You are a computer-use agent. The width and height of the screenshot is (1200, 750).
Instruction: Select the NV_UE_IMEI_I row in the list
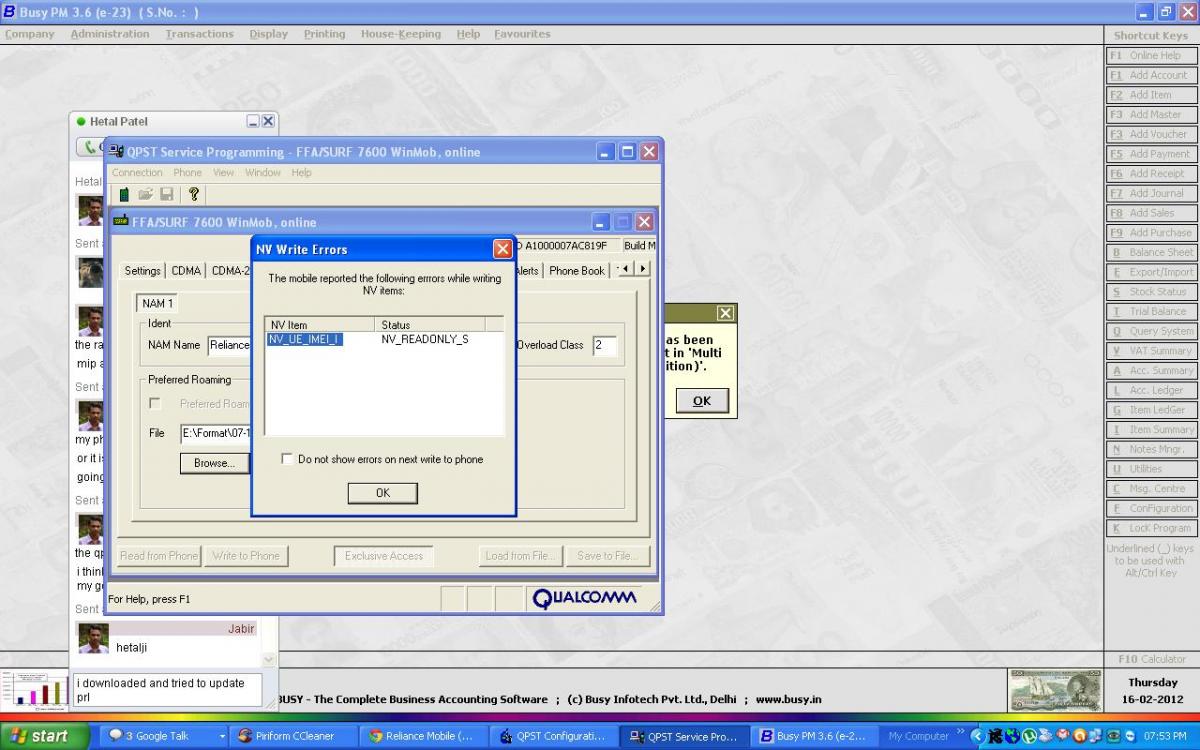[x=305, y=340]
